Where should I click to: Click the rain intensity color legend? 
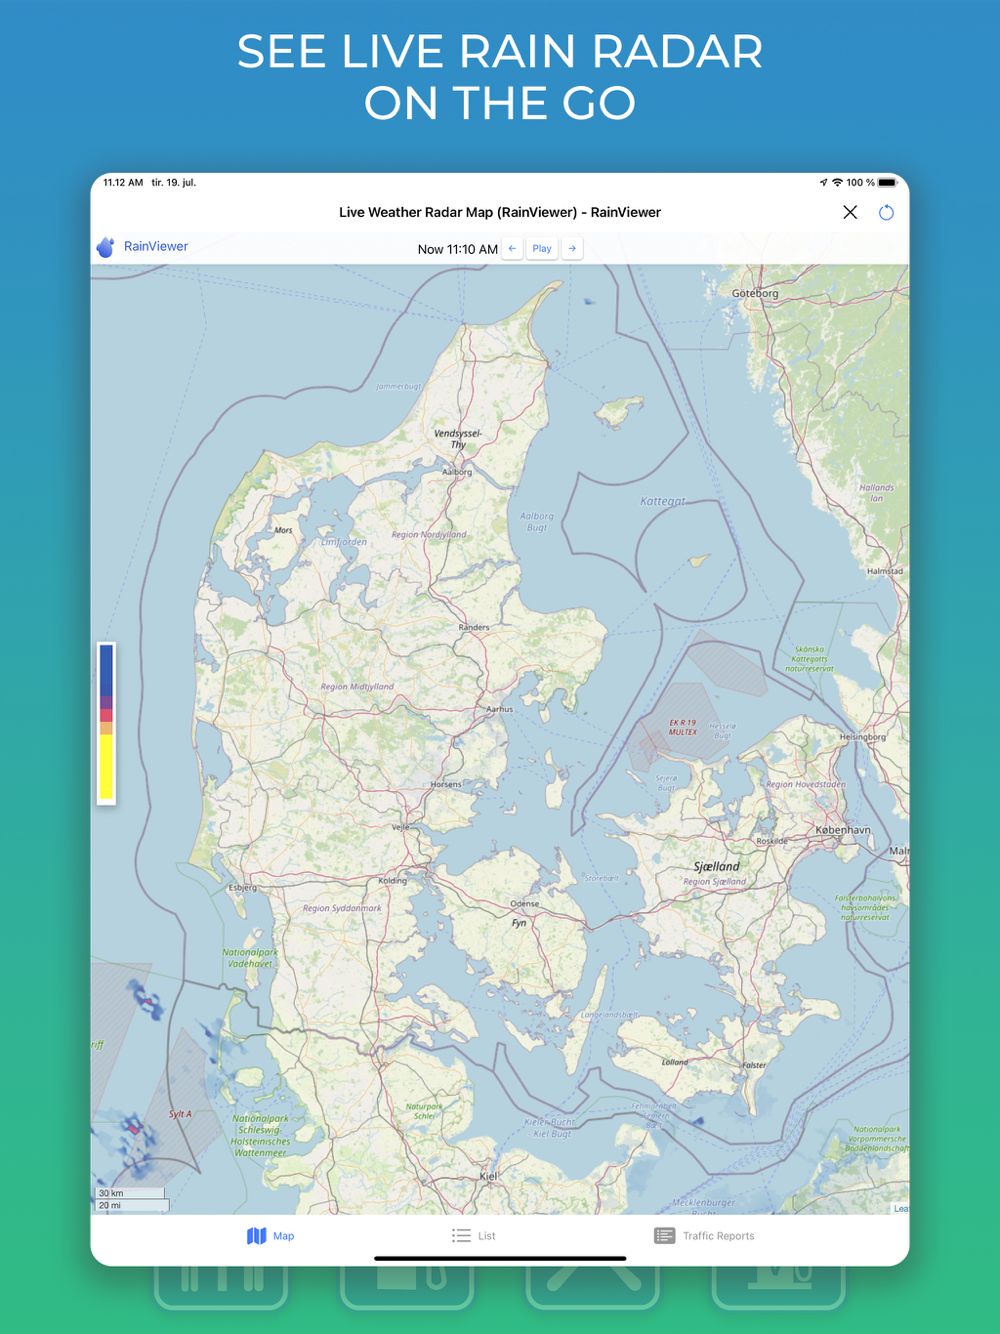click(106, 722)
